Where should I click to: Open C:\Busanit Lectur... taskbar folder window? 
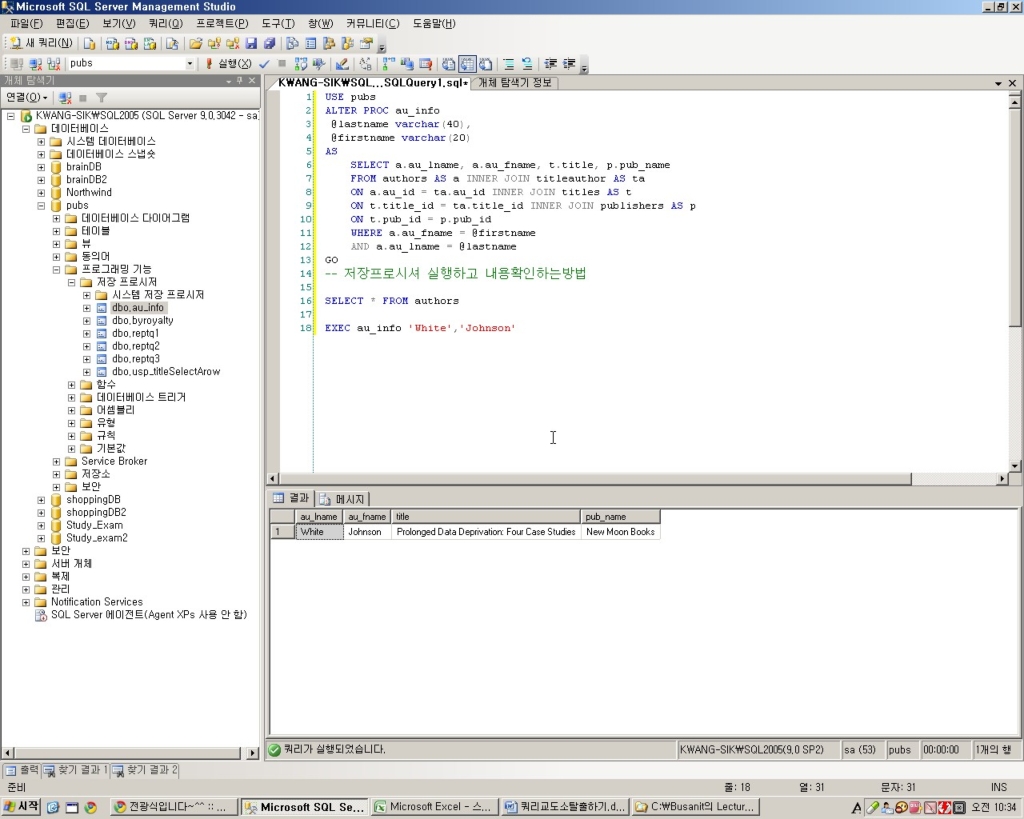click(696, 807)
